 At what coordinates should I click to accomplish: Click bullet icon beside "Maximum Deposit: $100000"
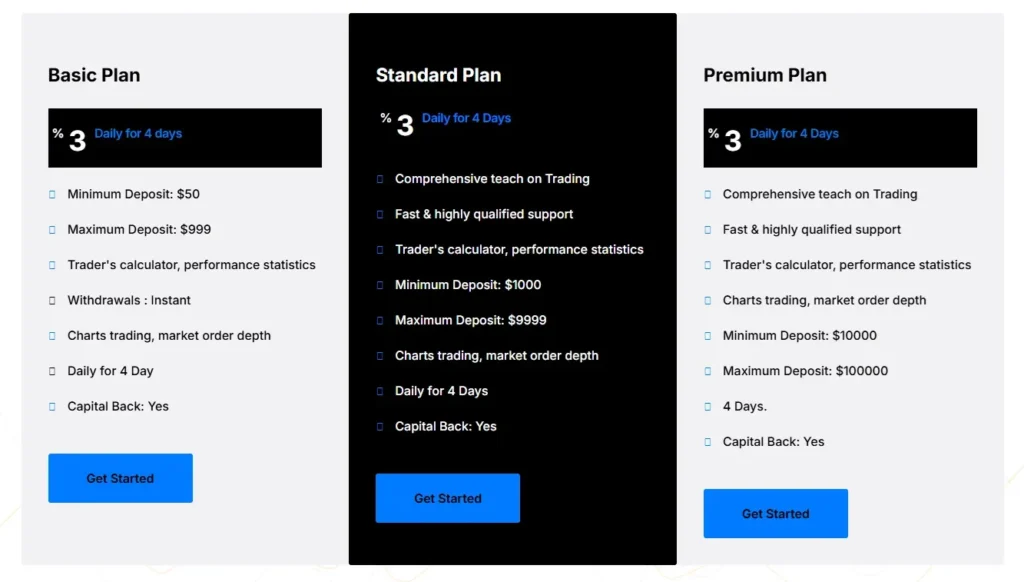(708, 371)
